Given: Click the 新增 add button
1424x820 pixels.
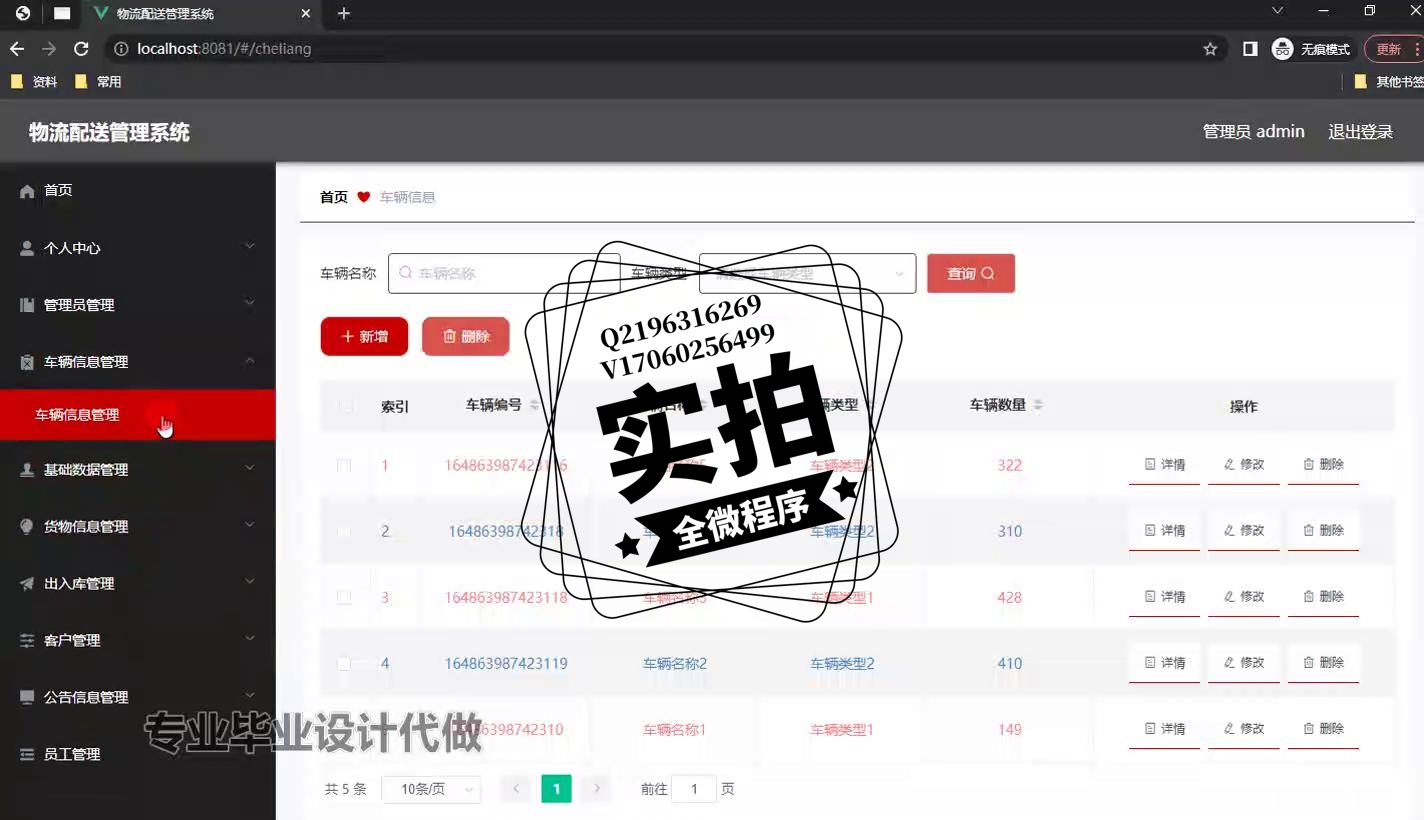Looking at the screenshot, I should point(364,336).
